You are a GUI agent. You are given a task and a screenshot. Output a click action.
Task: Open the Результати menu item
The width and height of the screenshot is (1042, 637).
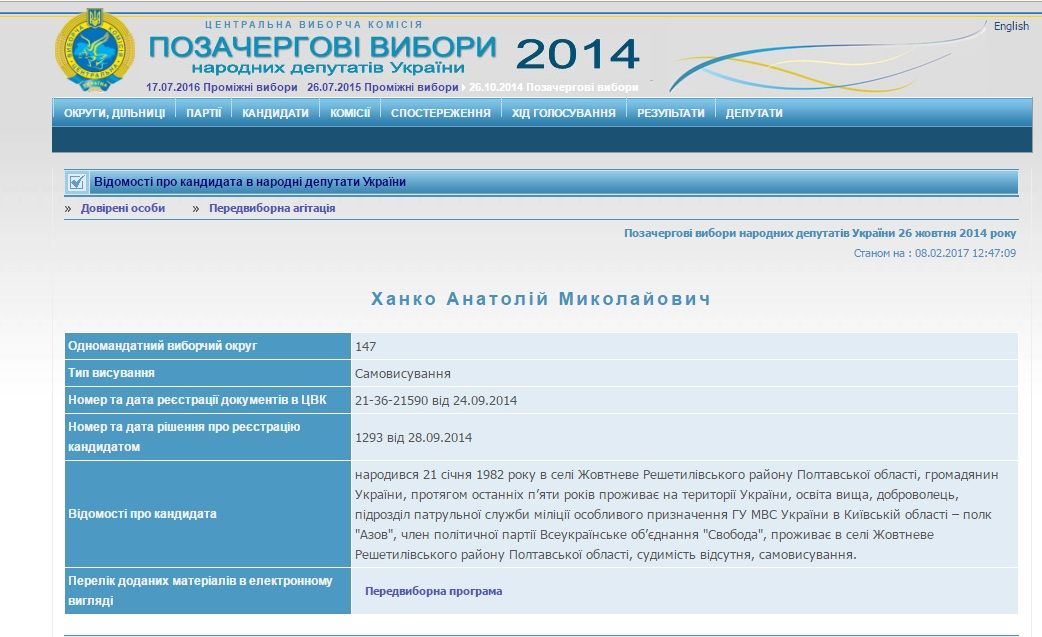pyautogui.click(x=670, y=113)
